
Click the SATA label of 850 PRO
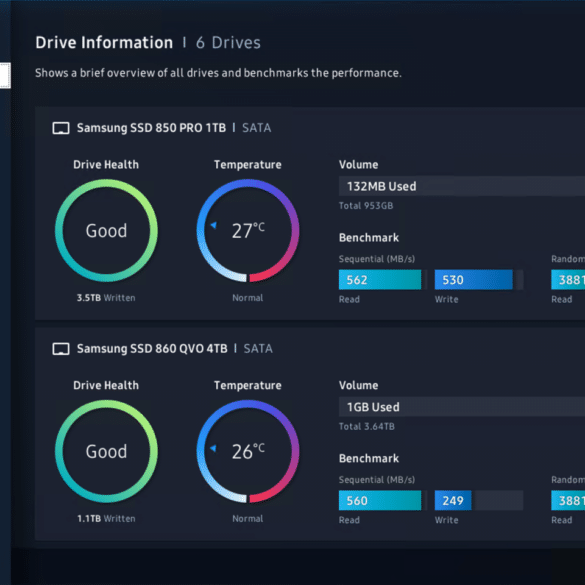pyautogui.click(x=257, y=128)
